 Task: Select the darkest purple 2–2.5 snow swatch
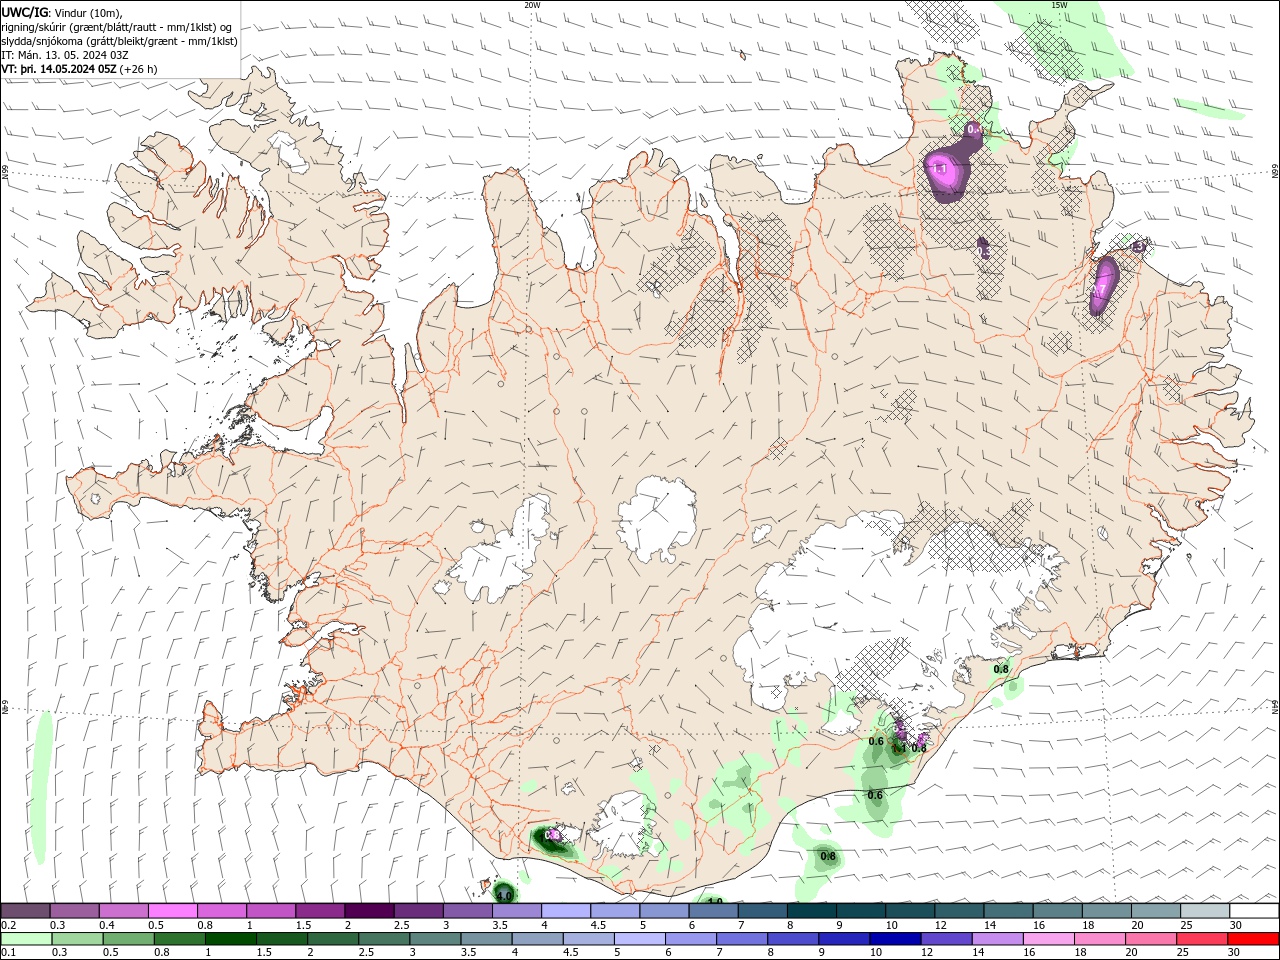point(369,911)
